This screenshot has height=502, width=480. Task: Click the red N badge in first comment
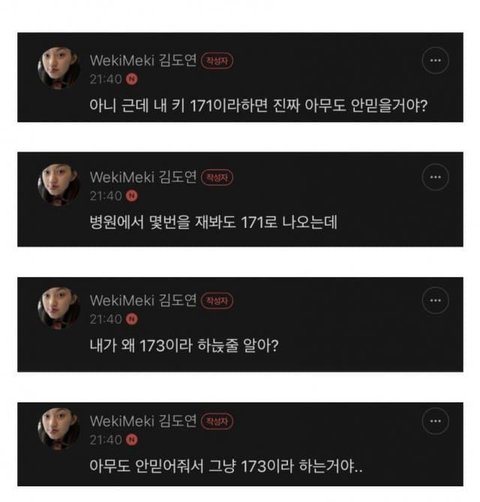click(132, 79)
